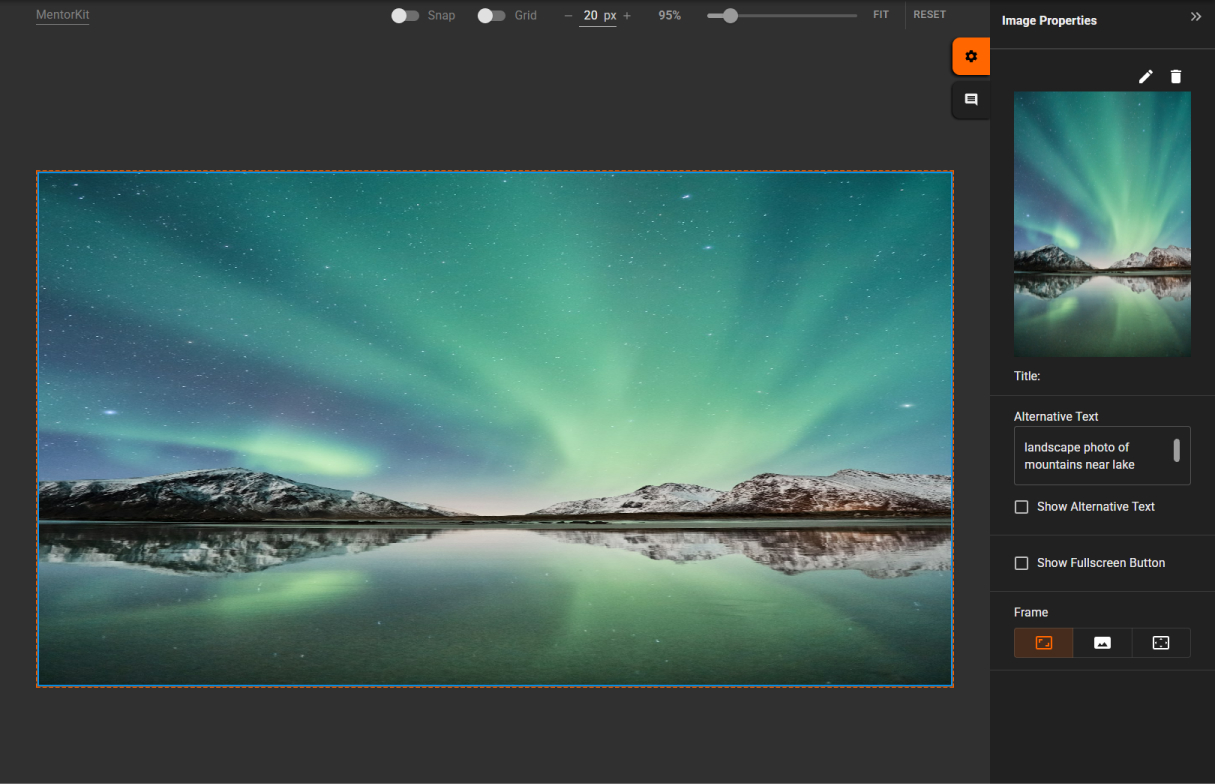The height and width of the screenshot is (784, 1215).
Task: Increase grid size with plus button
Action: coord(627,15)
